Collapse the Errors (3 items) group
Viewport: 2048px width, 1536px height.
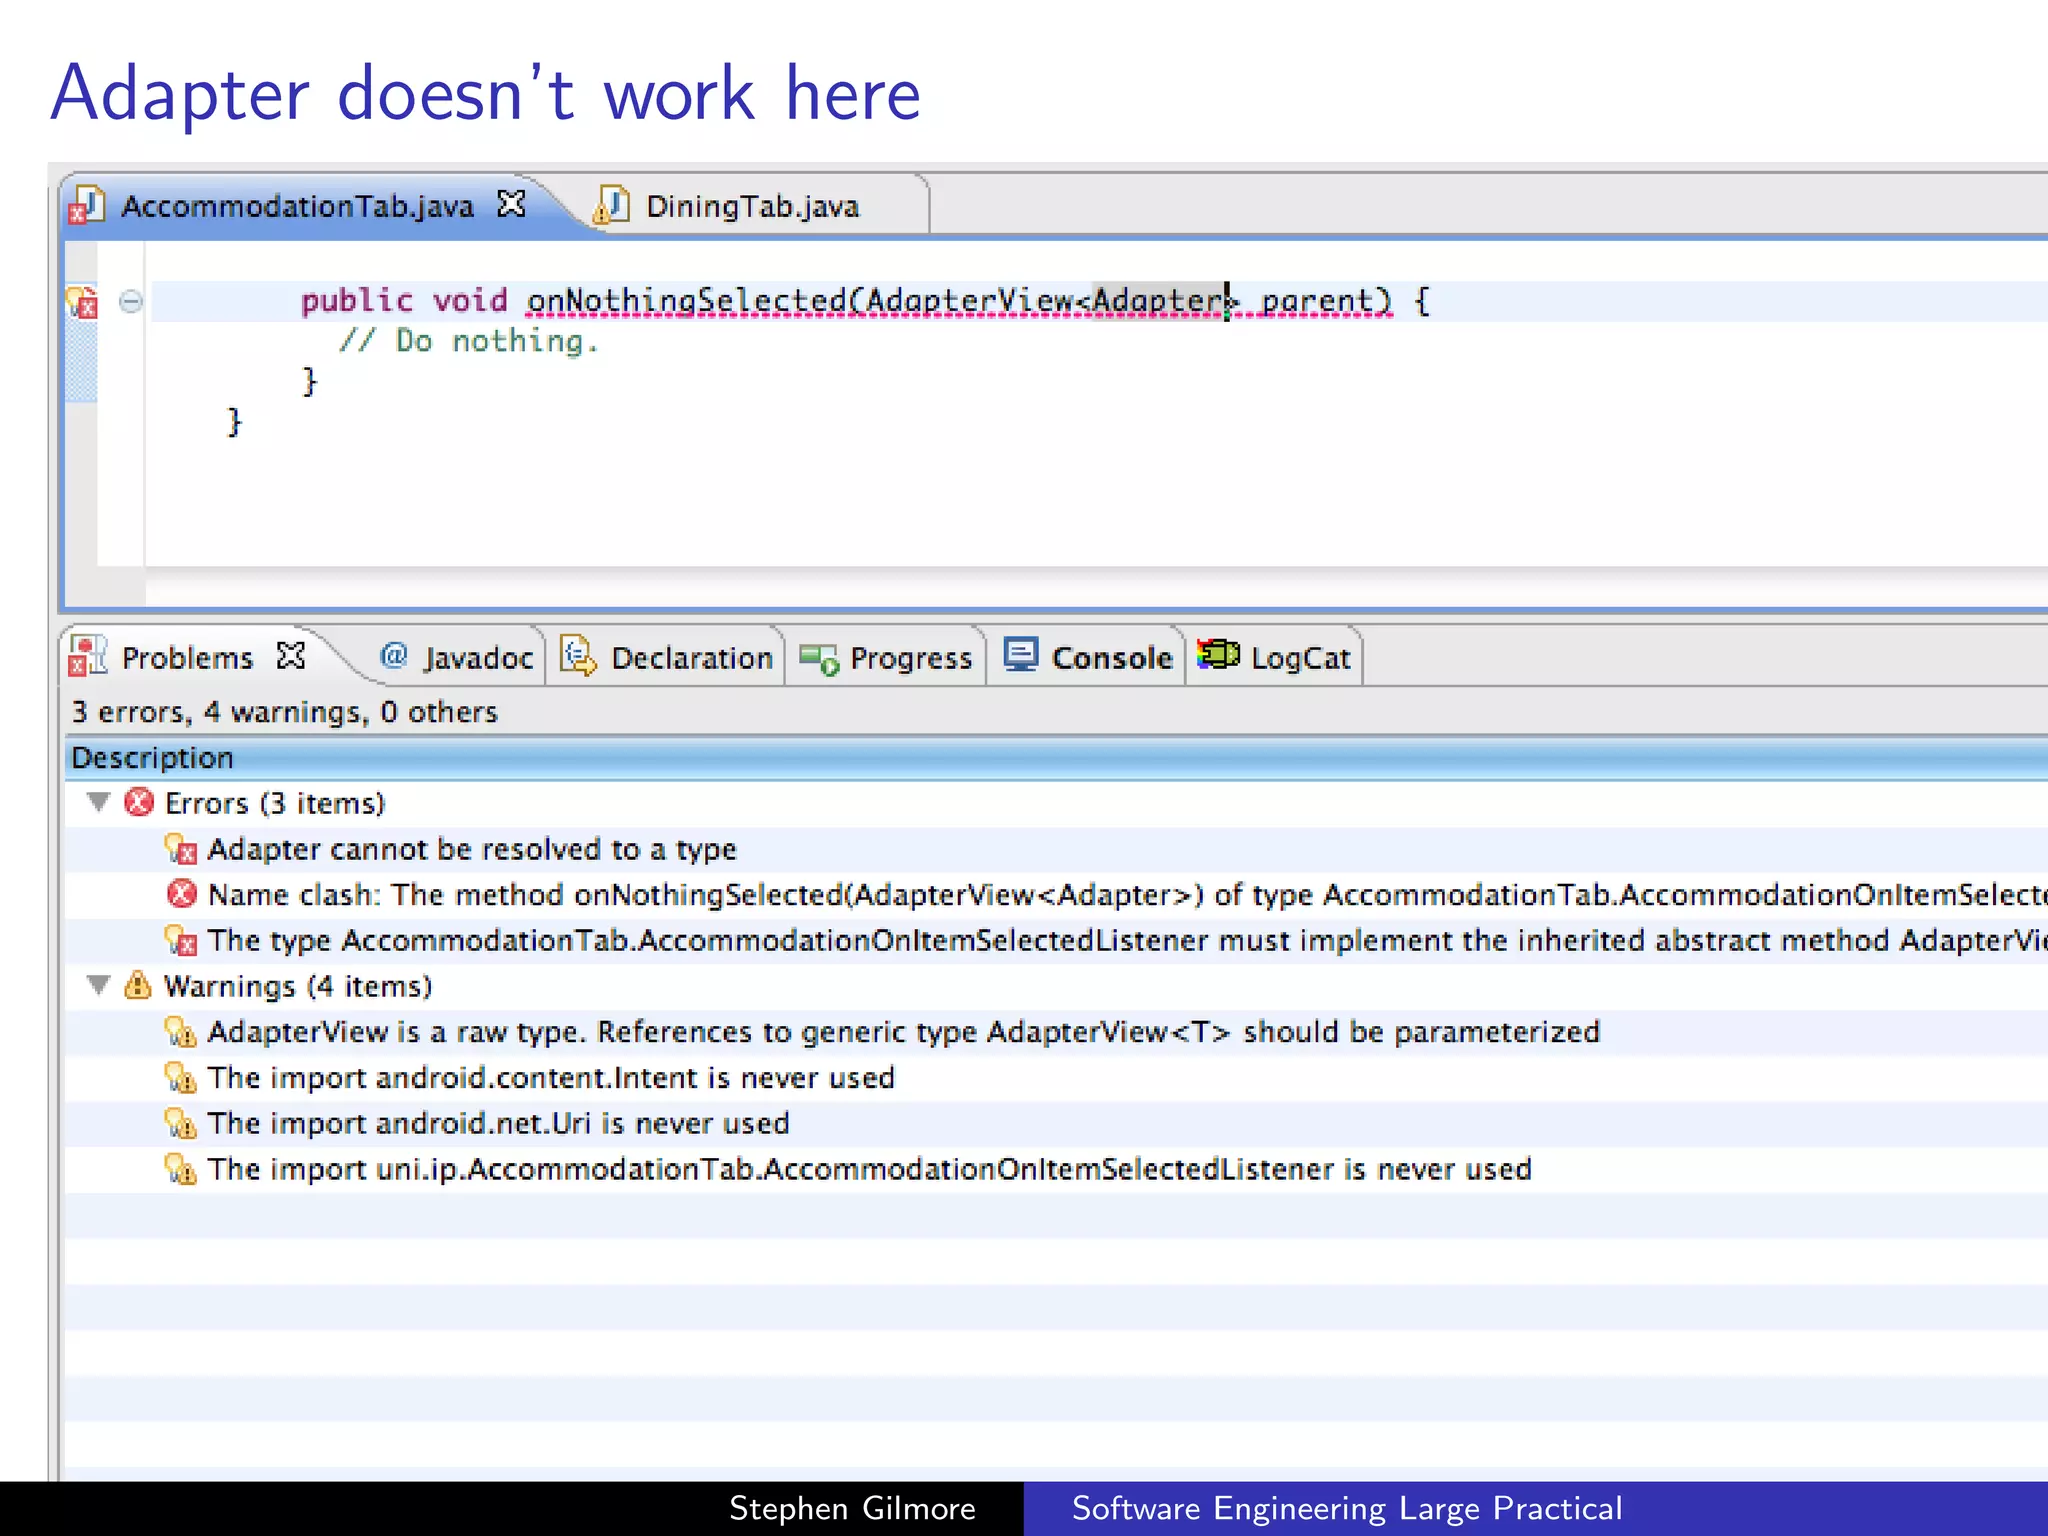coord(98,802)
